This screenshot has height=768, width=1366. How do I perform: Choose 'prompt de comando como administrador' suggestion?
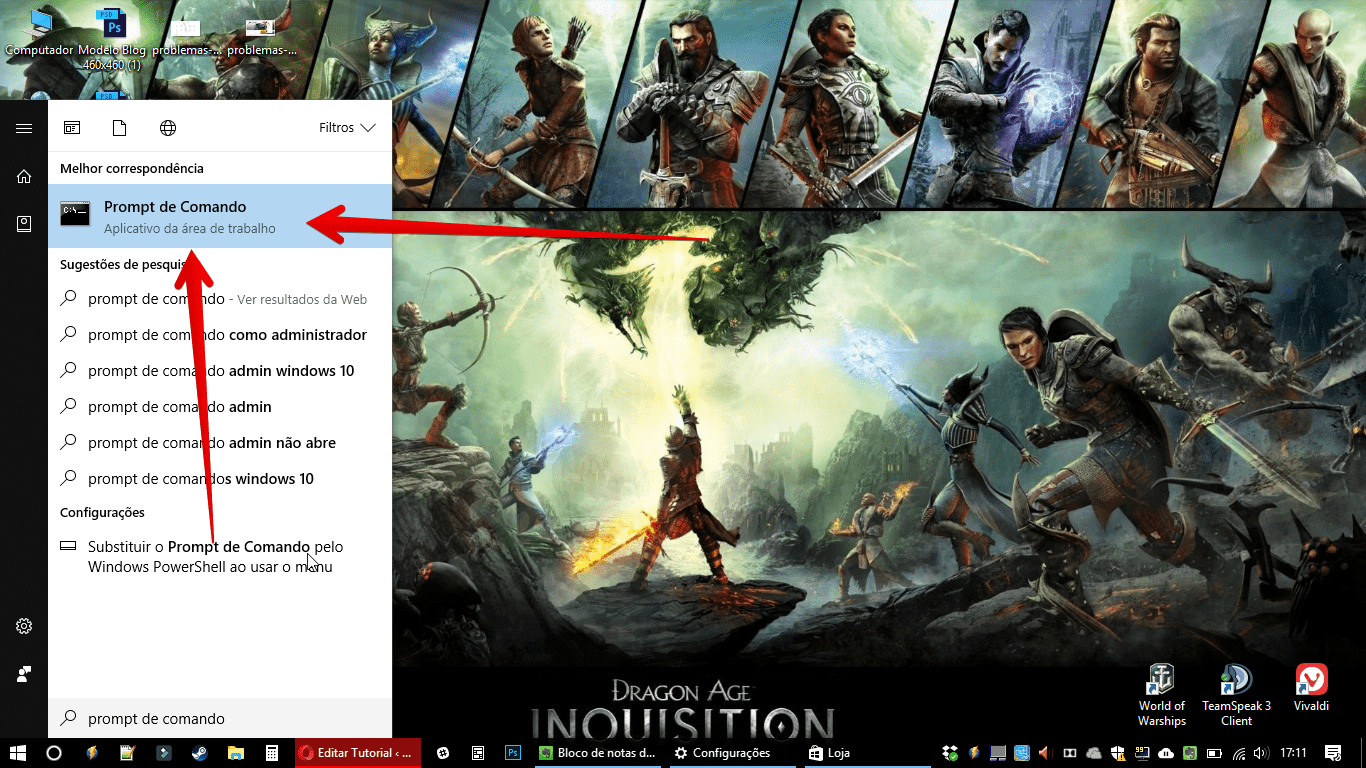click(220, 335)
